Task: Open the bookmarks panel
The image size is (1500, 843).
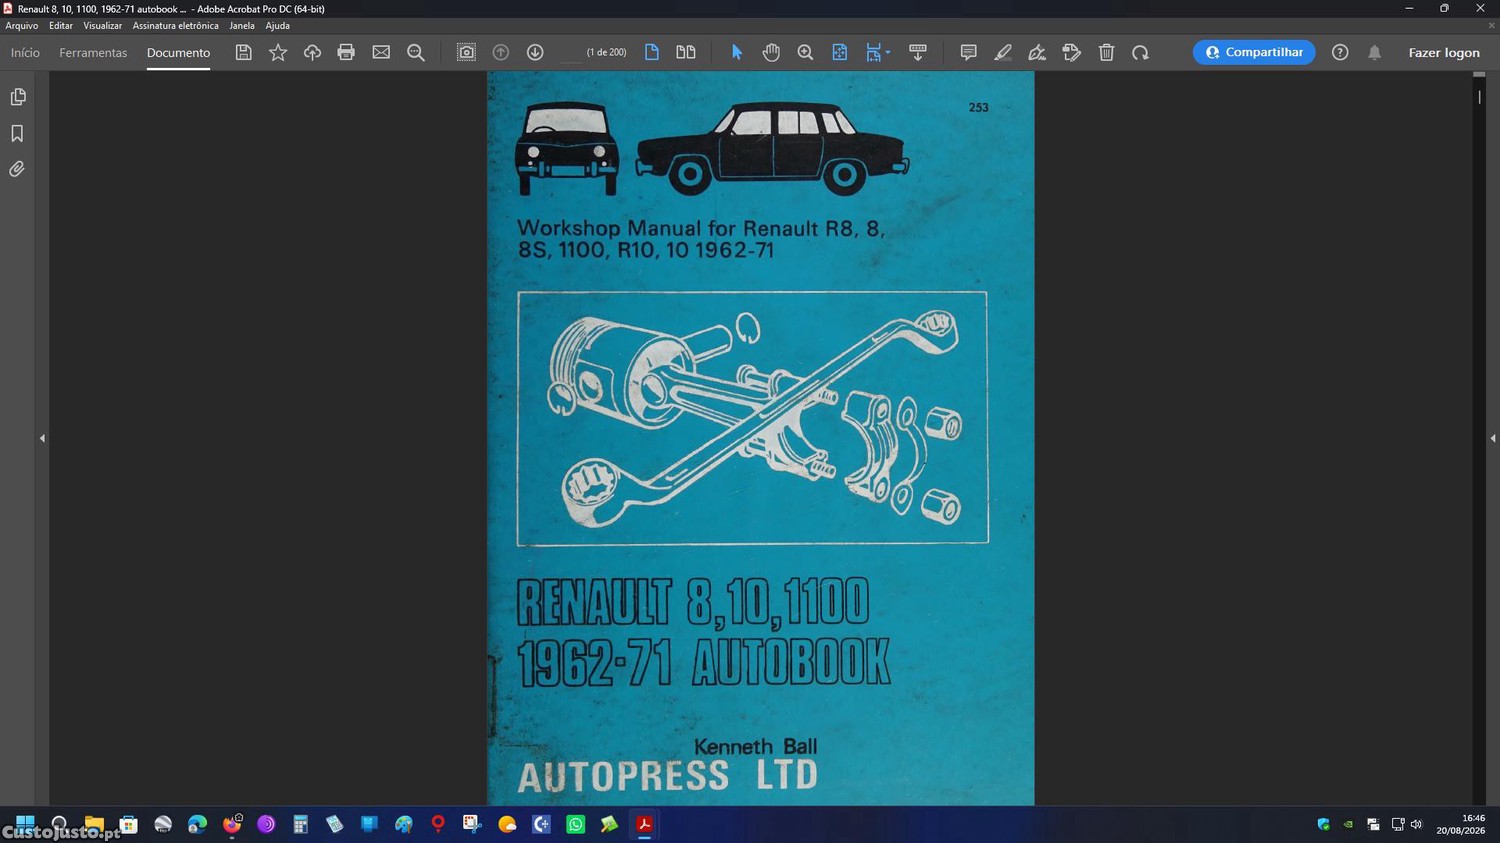Action: click(x=17, y=133)
